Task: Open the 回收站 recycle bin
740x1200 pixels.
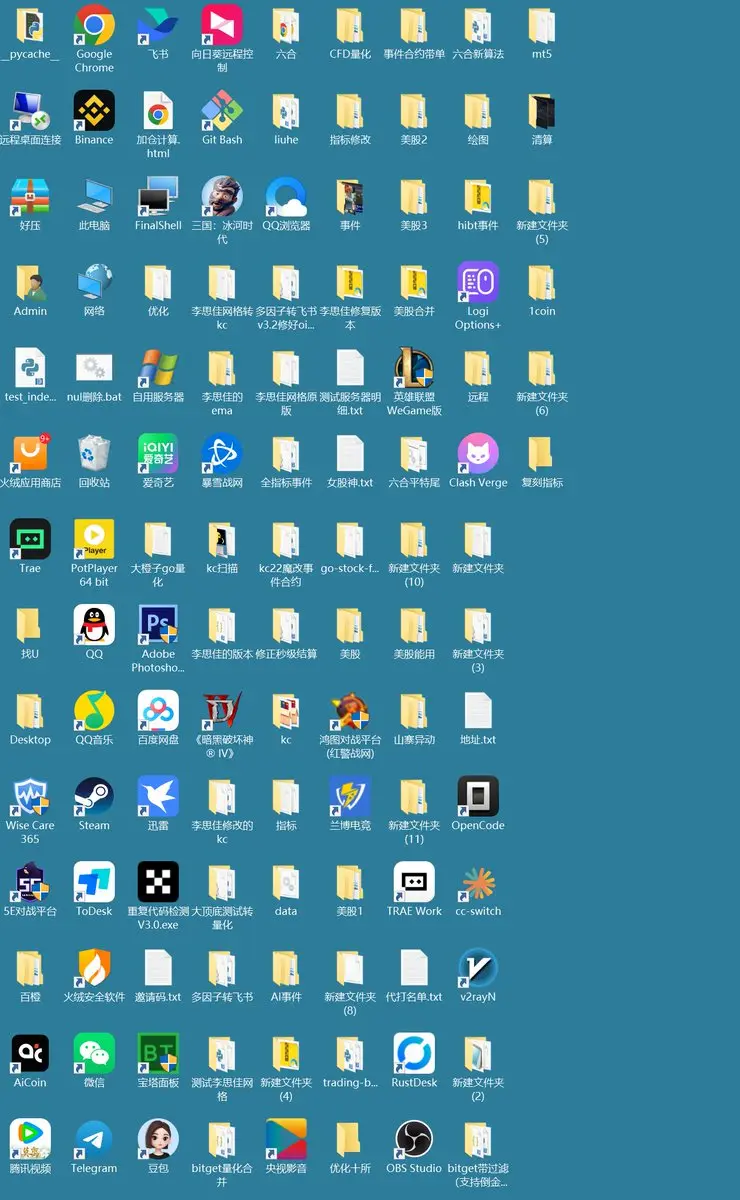Action: click(x=94, y=454)
